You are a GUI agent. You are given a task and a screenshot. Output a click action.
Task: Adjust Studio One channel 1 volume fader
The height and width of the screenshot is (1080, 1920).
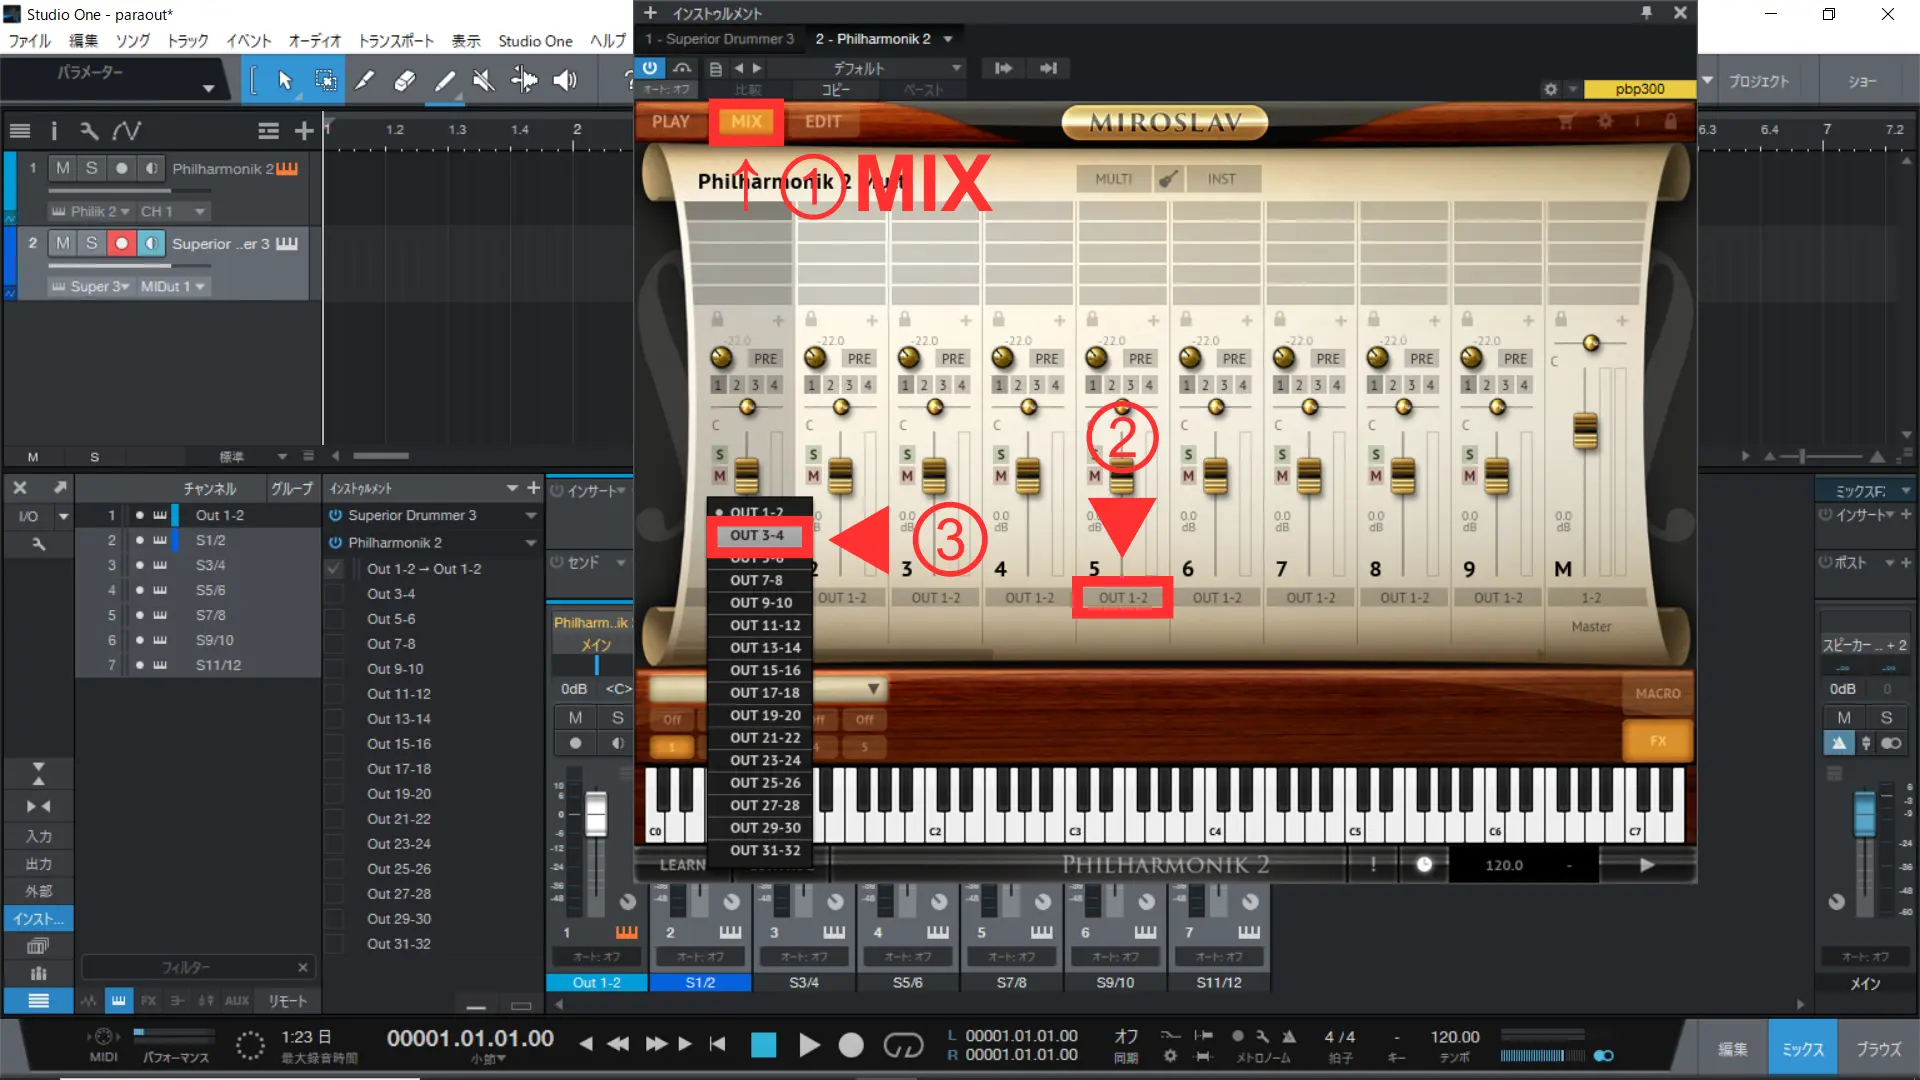tap(596, 812)
